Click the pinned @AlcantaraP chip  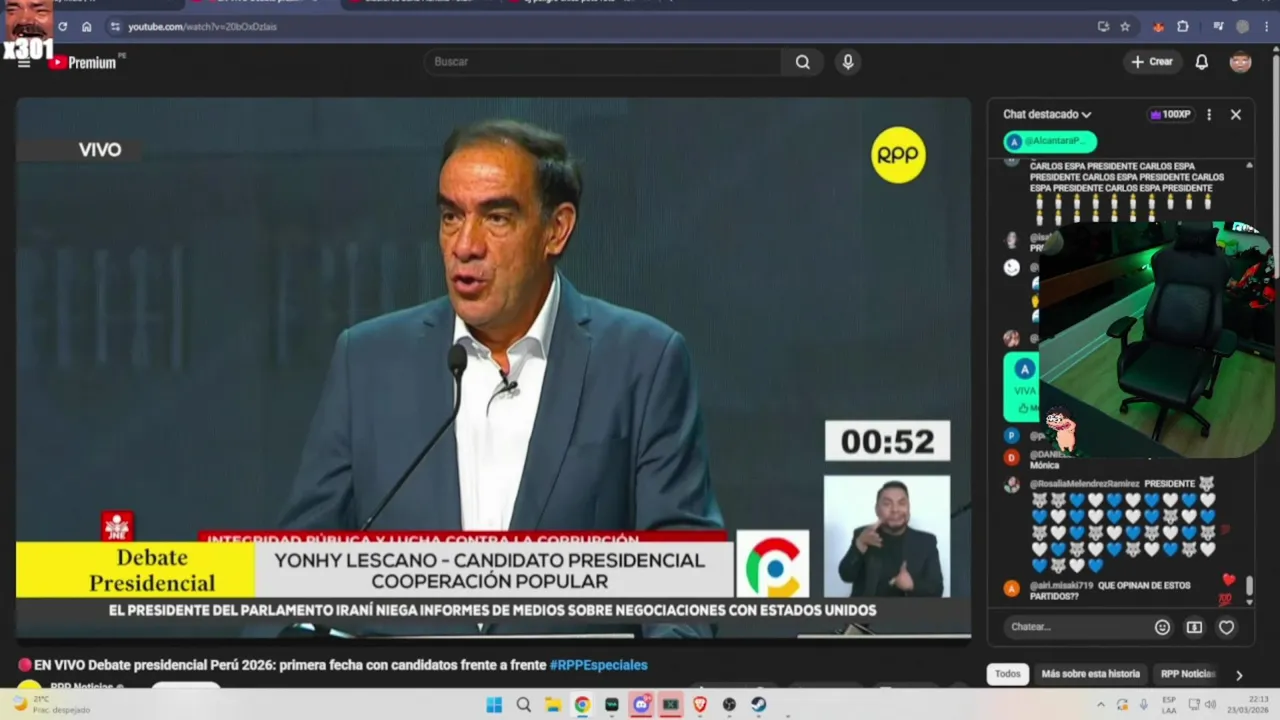tap(1050, 142)
